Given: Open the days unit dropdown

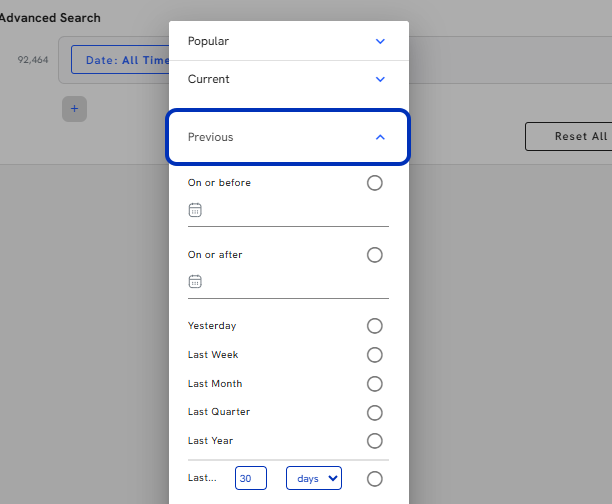Looking at the screenshot, I should pyautogui.click(x=314, y=478).
